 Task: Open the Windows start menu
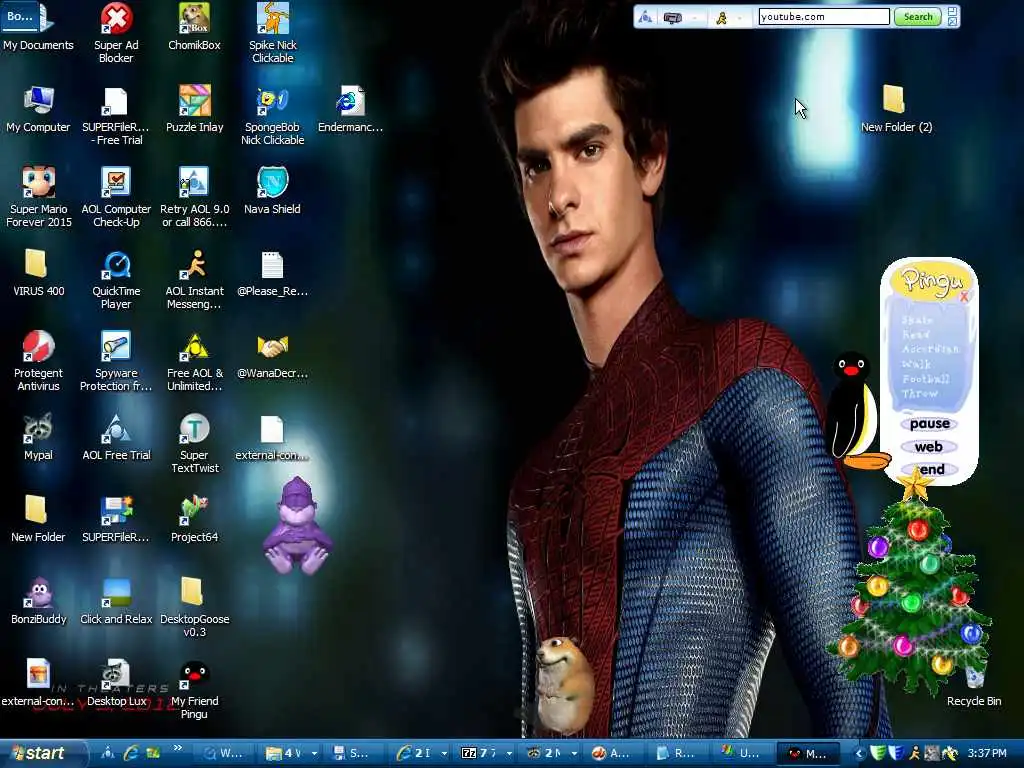coord(43,754)
